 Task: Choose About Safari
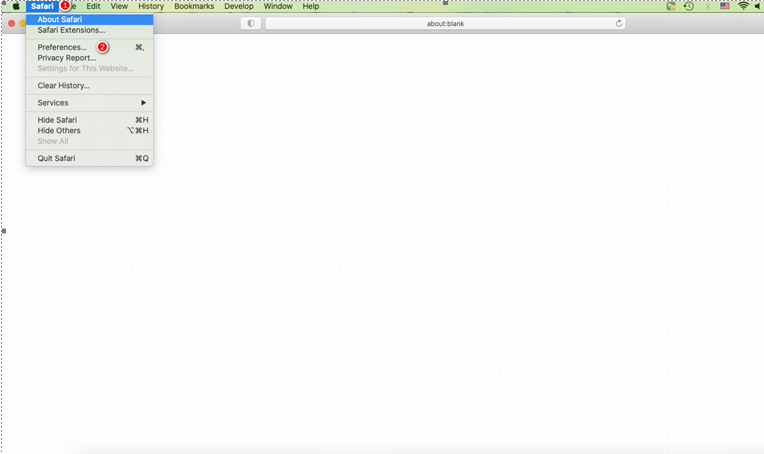click(x=90, y=19)
